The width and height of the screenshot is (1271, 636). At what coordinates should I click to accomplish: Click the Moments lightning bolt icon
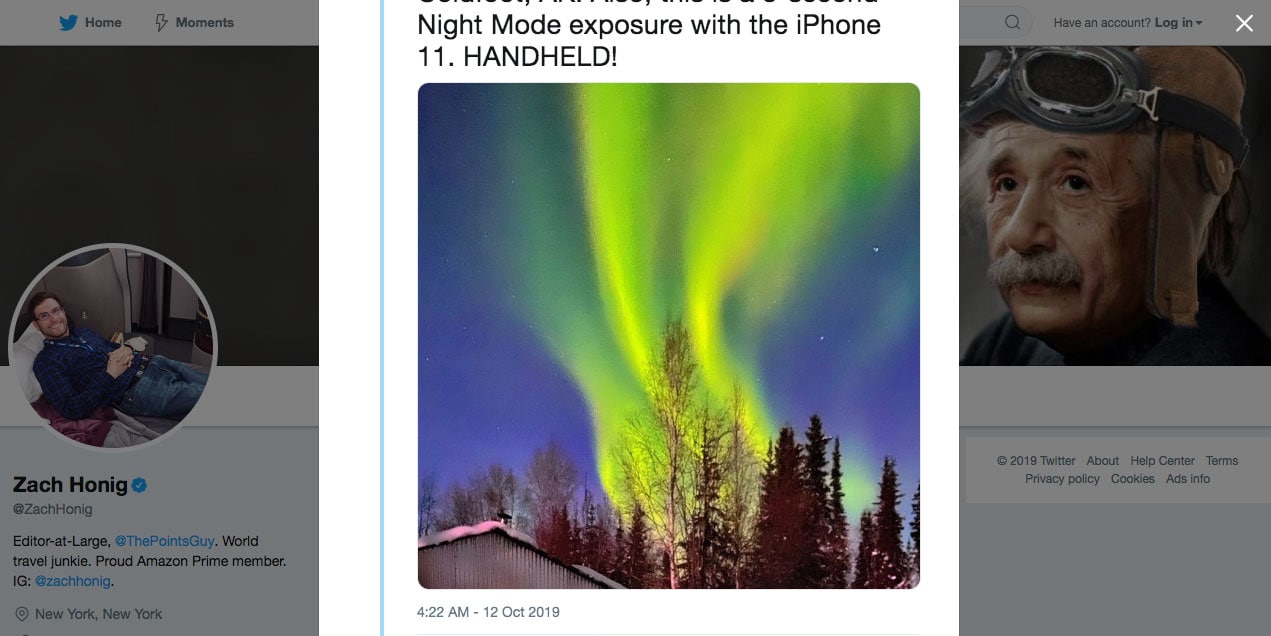(161, 23)
